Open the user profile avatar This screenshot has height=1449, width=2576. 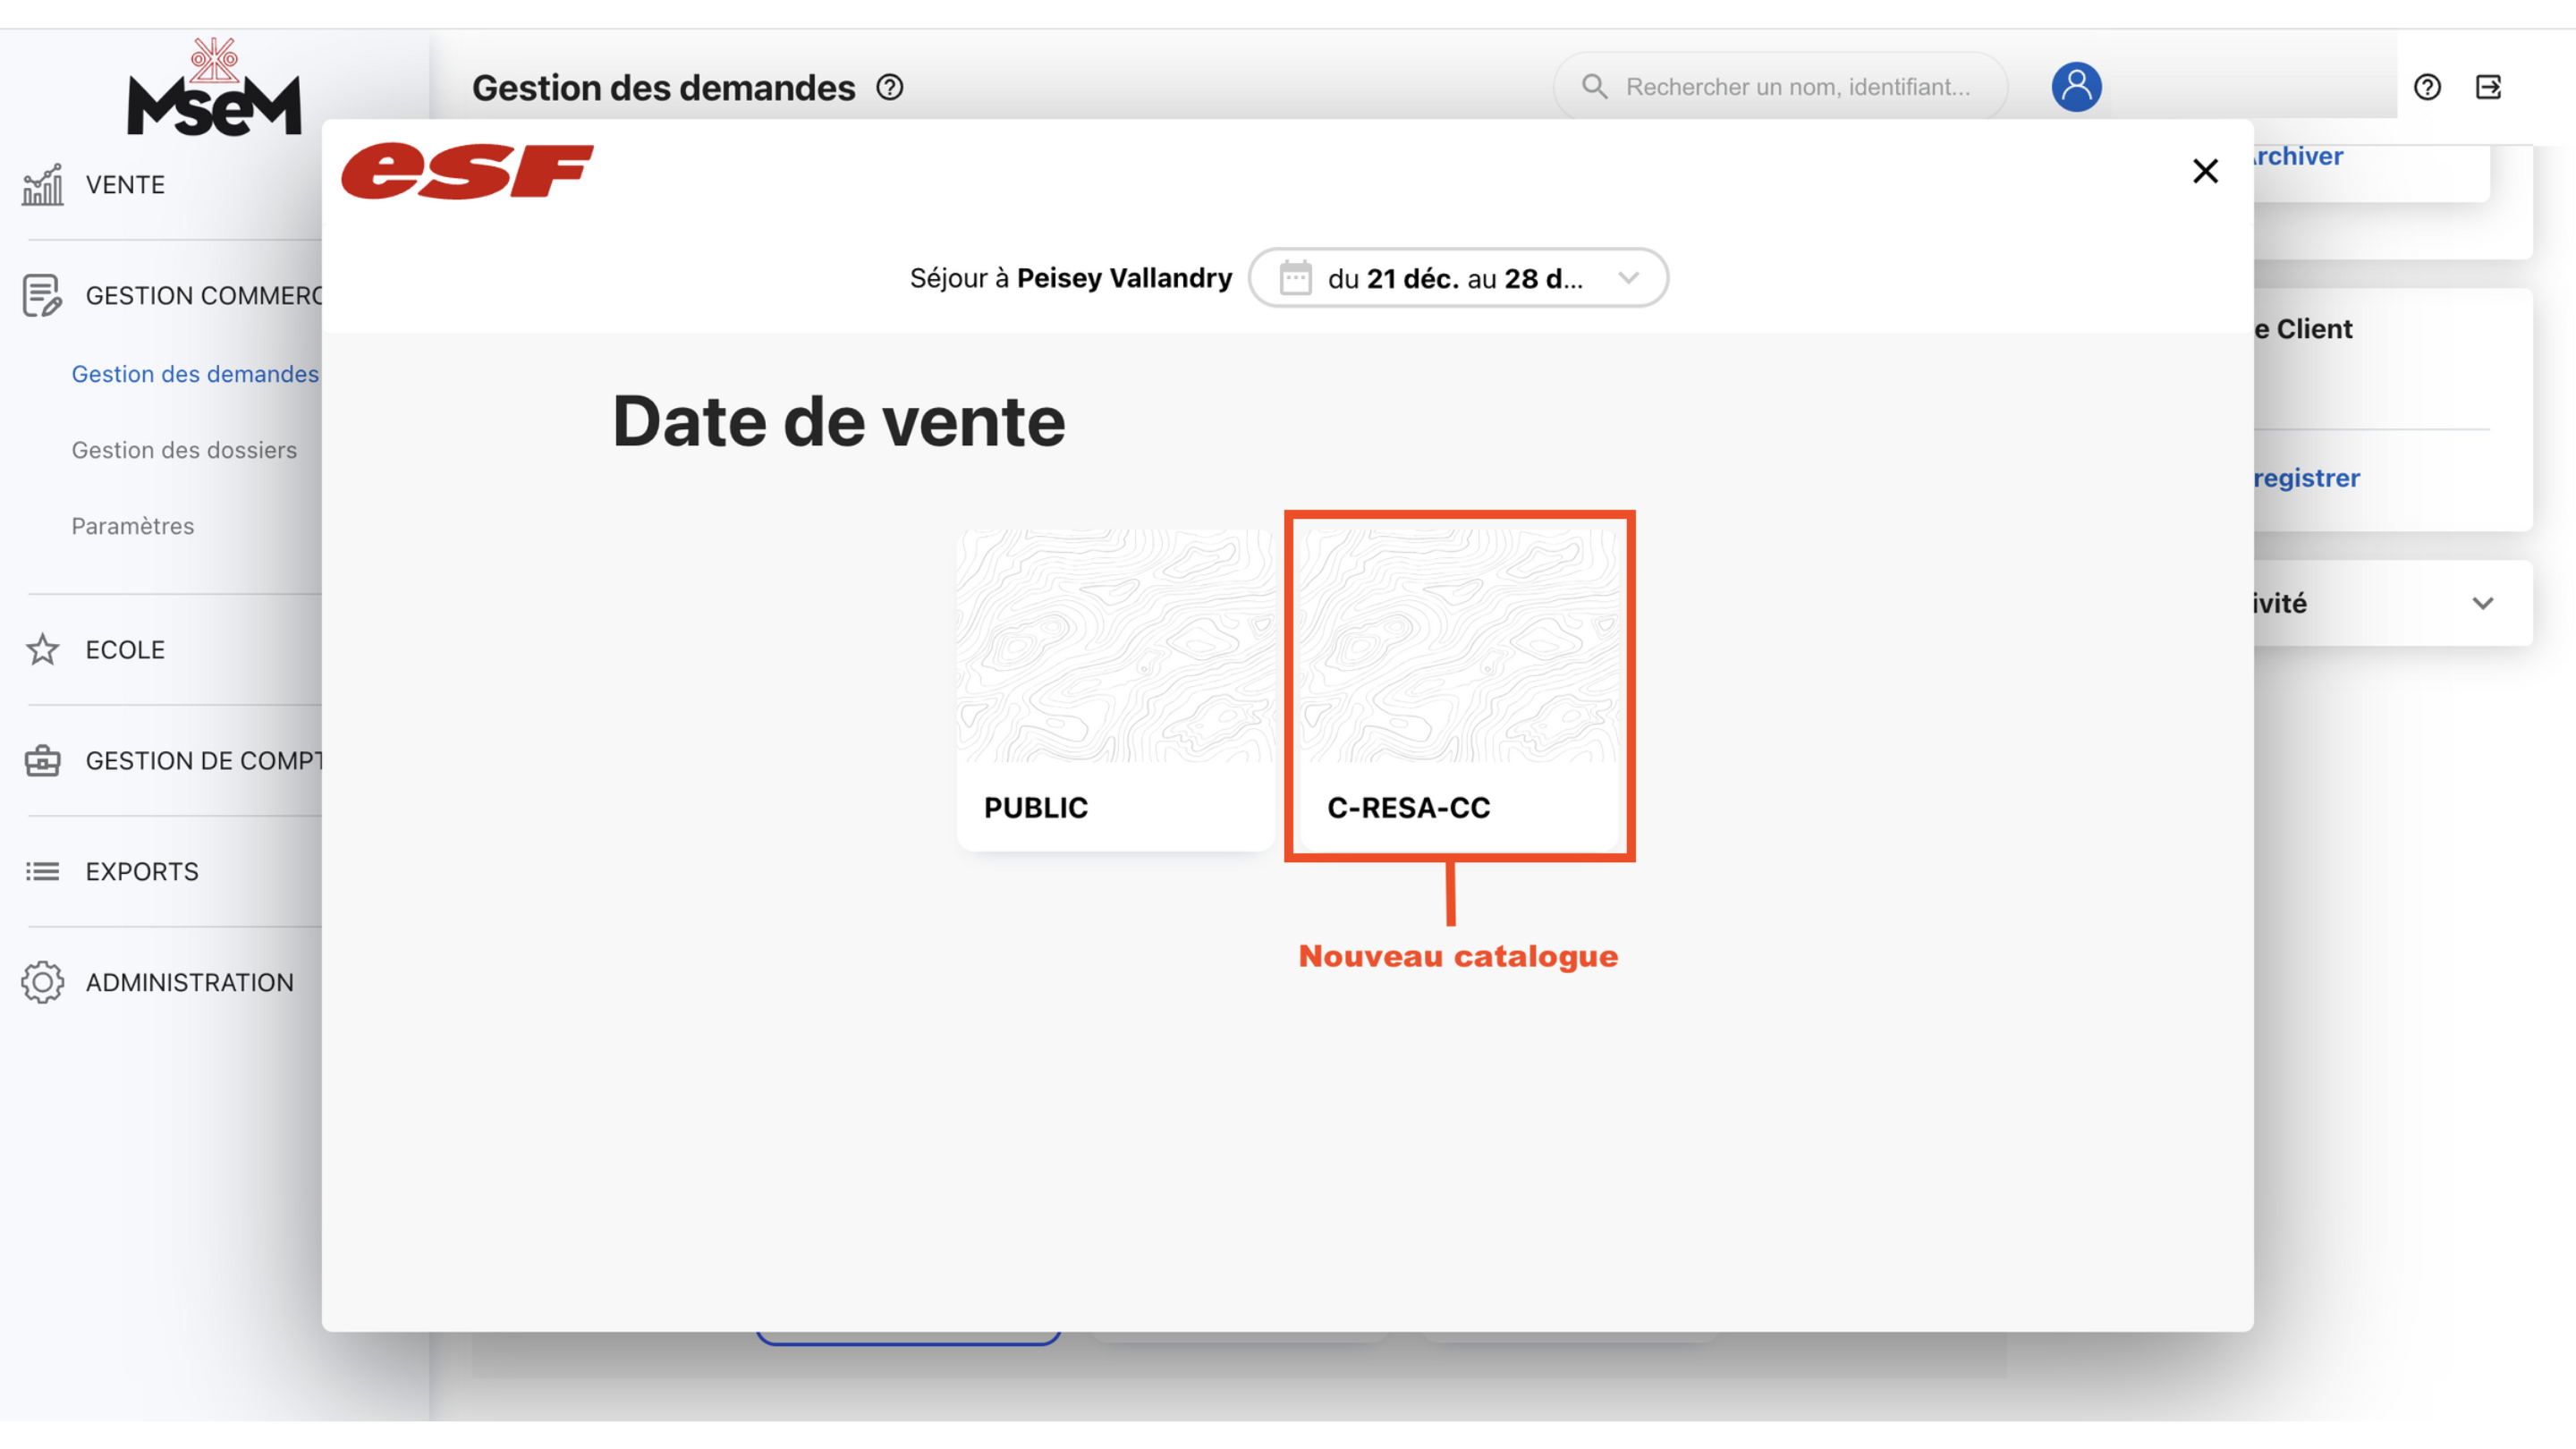coord(2076,87)
